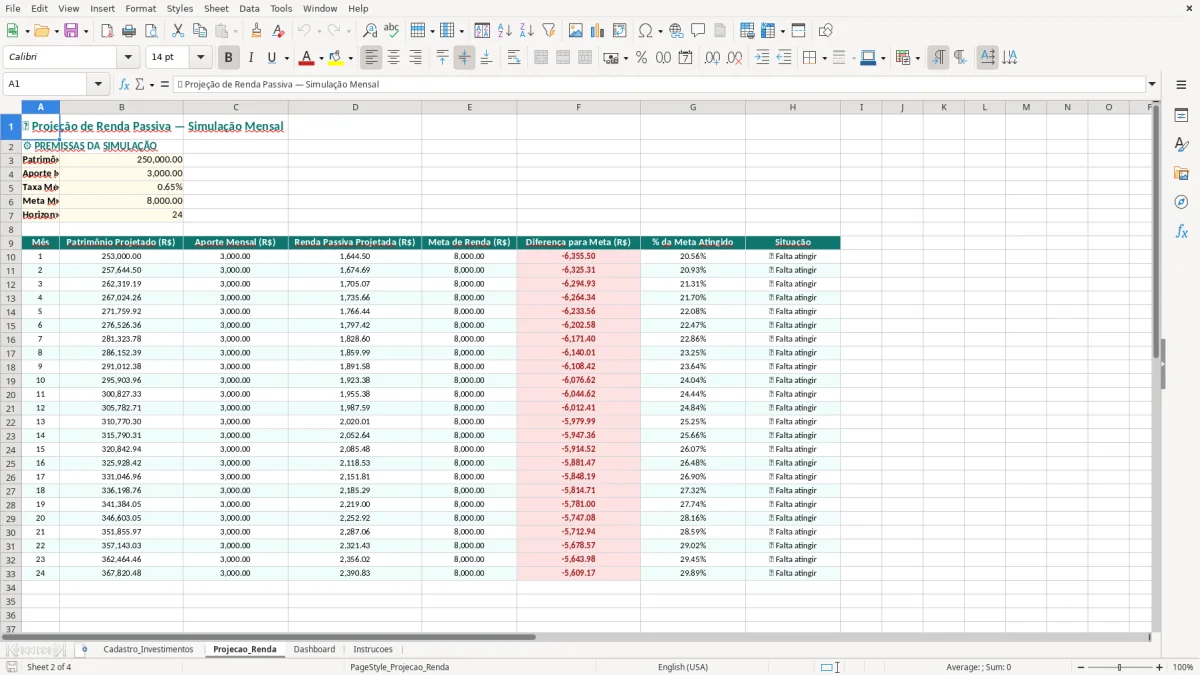Open the font name Calibri dropdown
The image size is (1200, 675).
128,58
